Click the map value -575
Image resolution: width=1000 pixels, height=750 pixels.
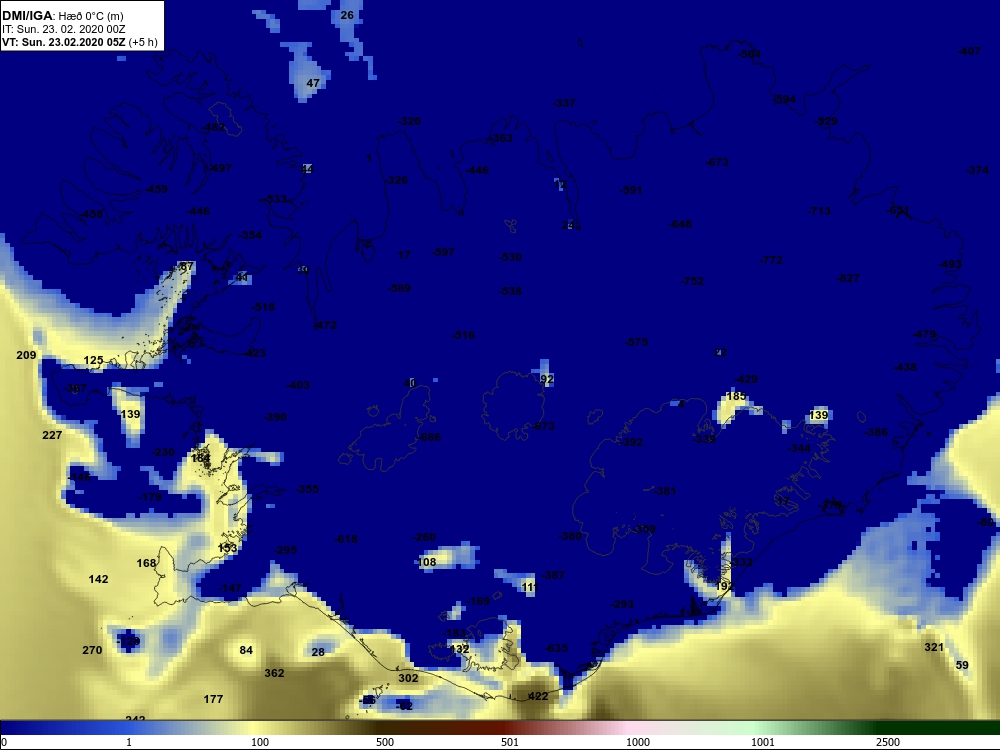coord(636,342)
